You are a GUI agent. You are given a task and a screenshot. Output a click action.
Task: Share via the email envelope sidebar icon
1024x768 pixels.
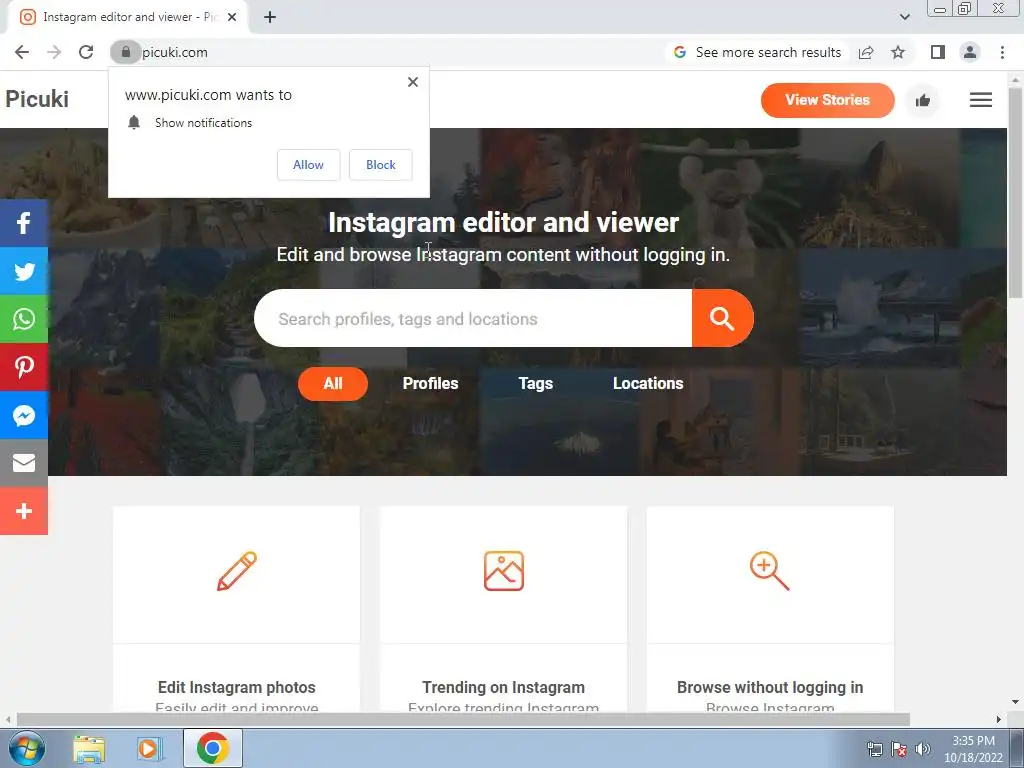(x=24, y=463)
